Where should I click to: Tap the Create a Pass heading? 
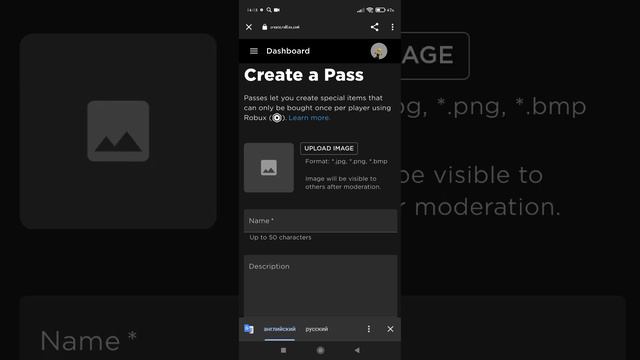304,75
